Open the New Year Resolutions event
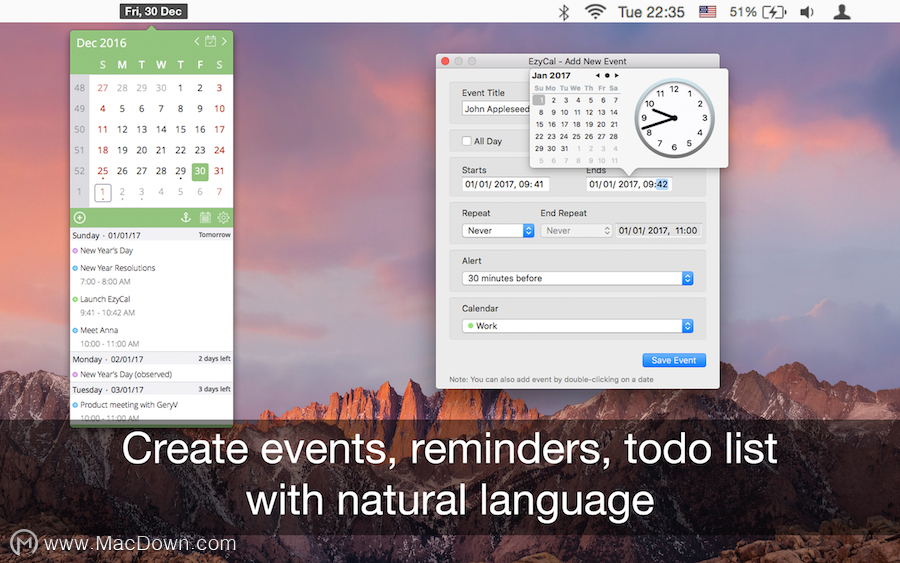900x563 pixels. pos(118,268)
